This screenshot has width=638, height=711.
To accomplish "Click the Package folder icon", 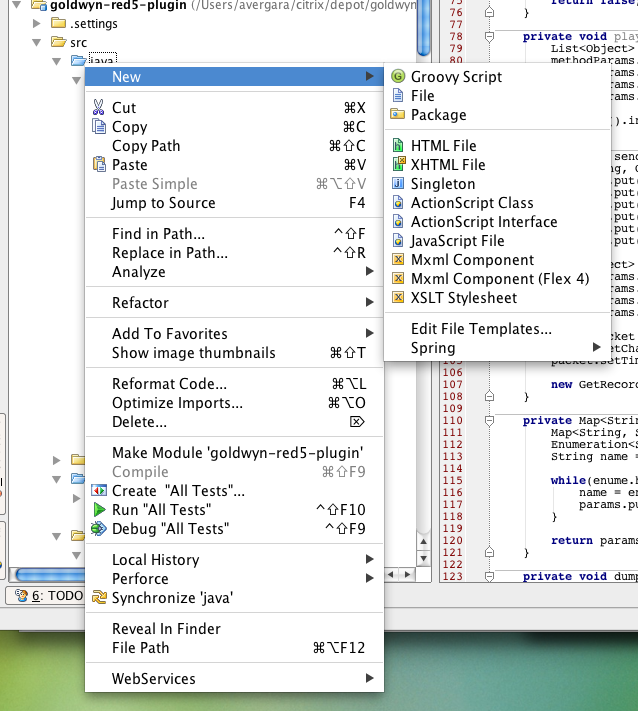I will click(397, 114).
